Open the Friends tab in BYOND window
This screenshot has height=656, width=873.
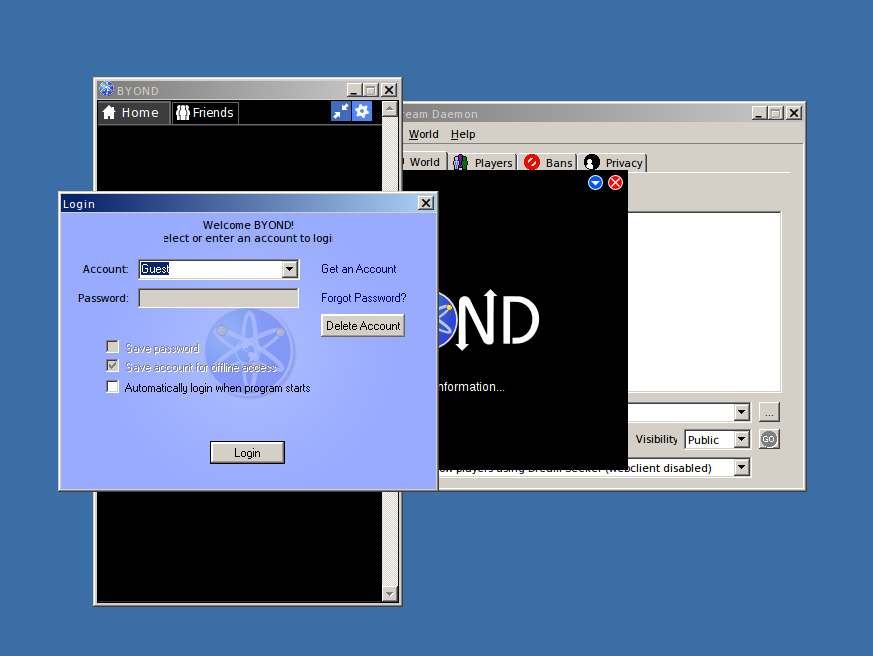click(205, 112)
